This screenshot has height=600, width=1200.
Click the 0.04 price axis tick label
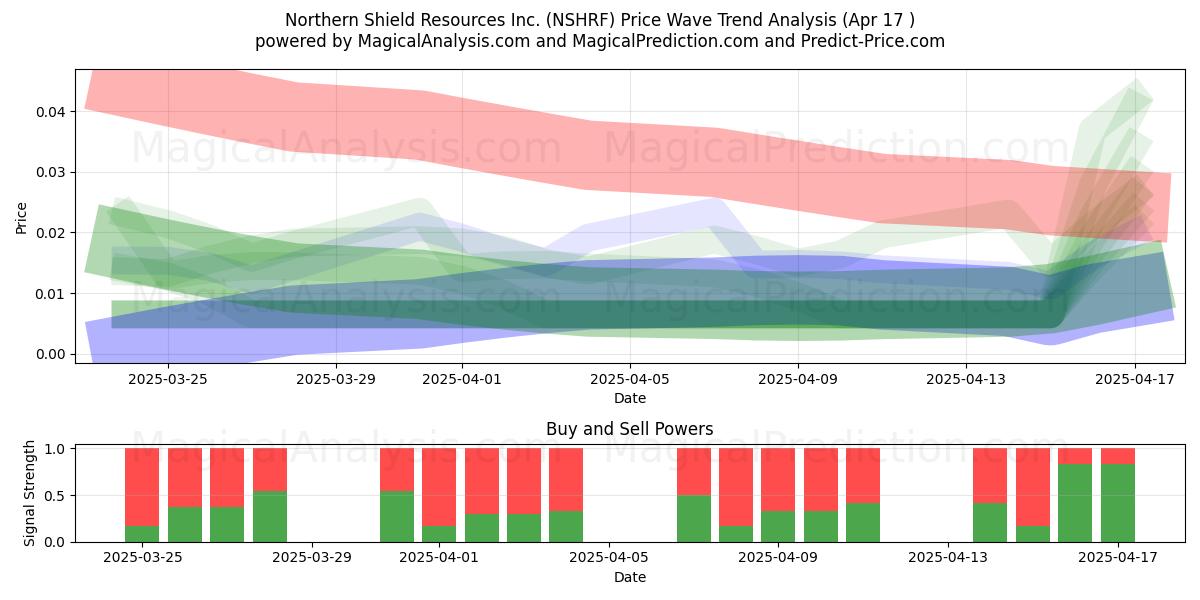coord(50,112)
